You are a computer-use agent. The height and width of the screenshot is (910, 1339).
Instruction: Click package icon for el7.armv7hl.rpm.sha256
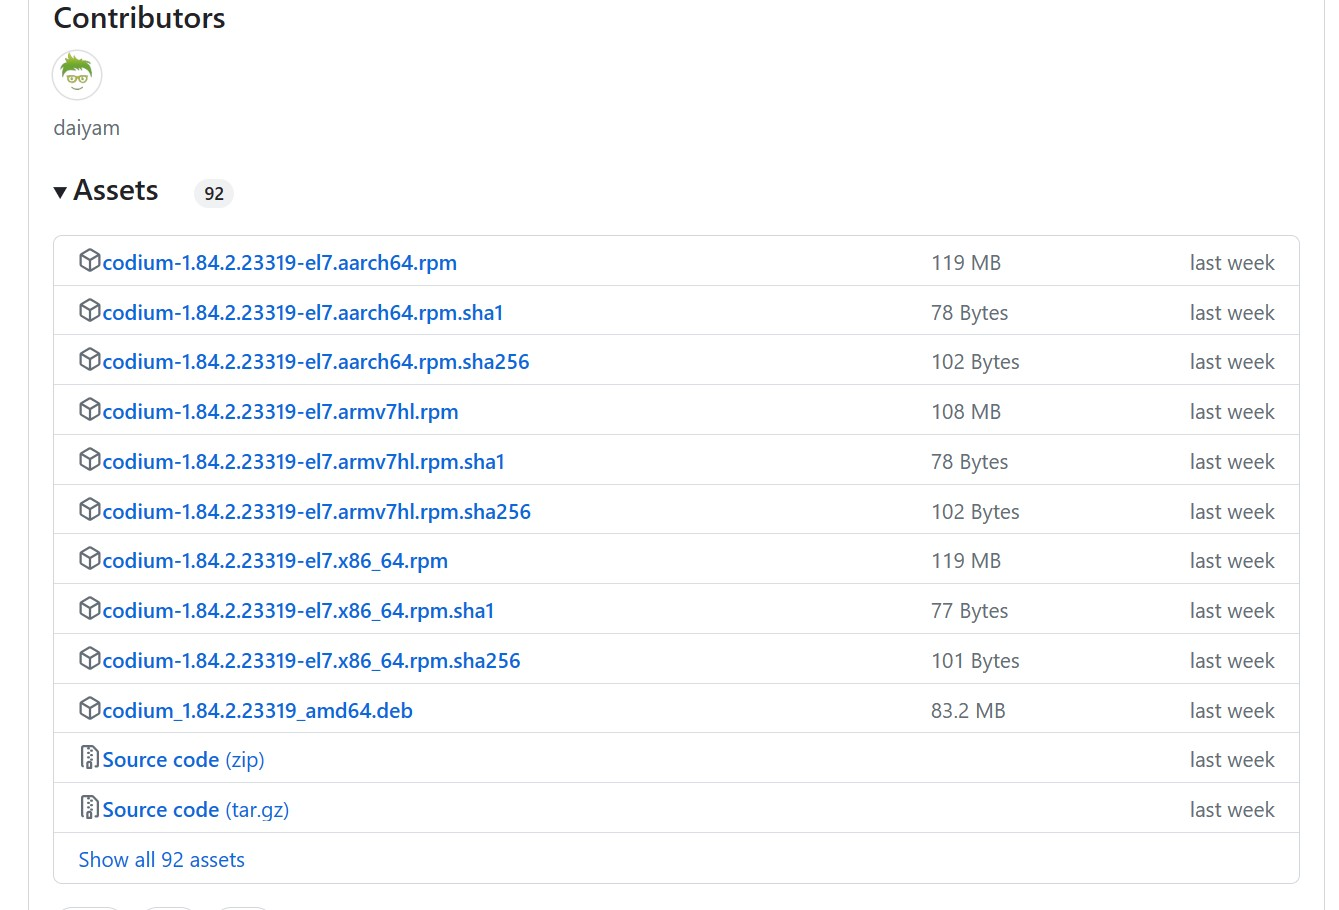89,510
